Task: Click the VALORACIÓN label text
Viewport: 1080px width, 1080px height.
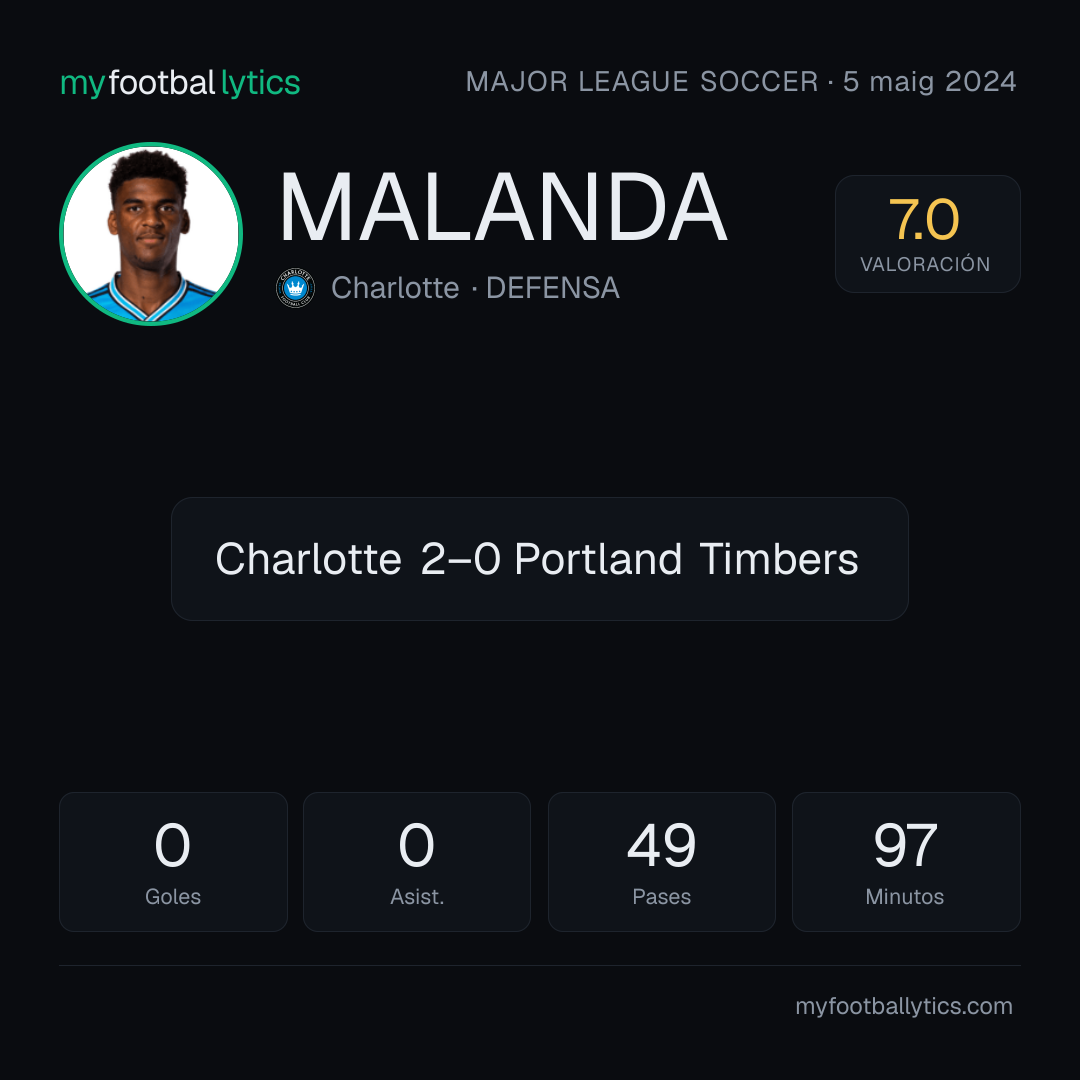Action: tap(925, 264)
